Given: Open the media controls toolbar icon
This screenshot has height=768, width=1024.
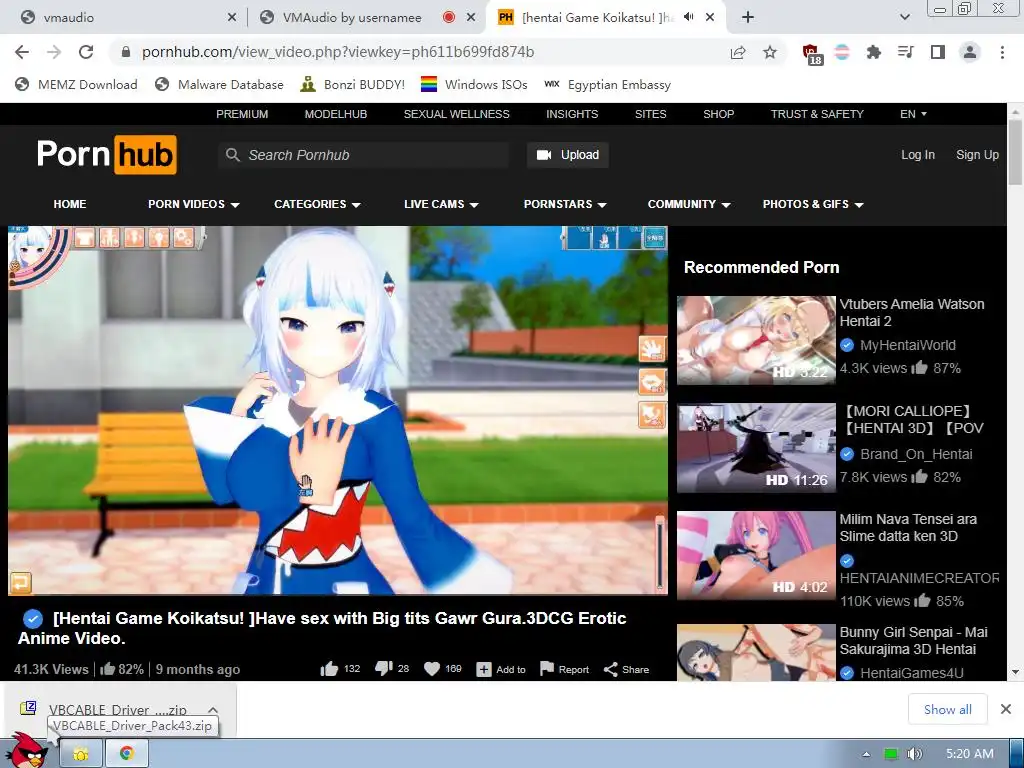Looking at the screenshot, I should [x=906, y=52].
